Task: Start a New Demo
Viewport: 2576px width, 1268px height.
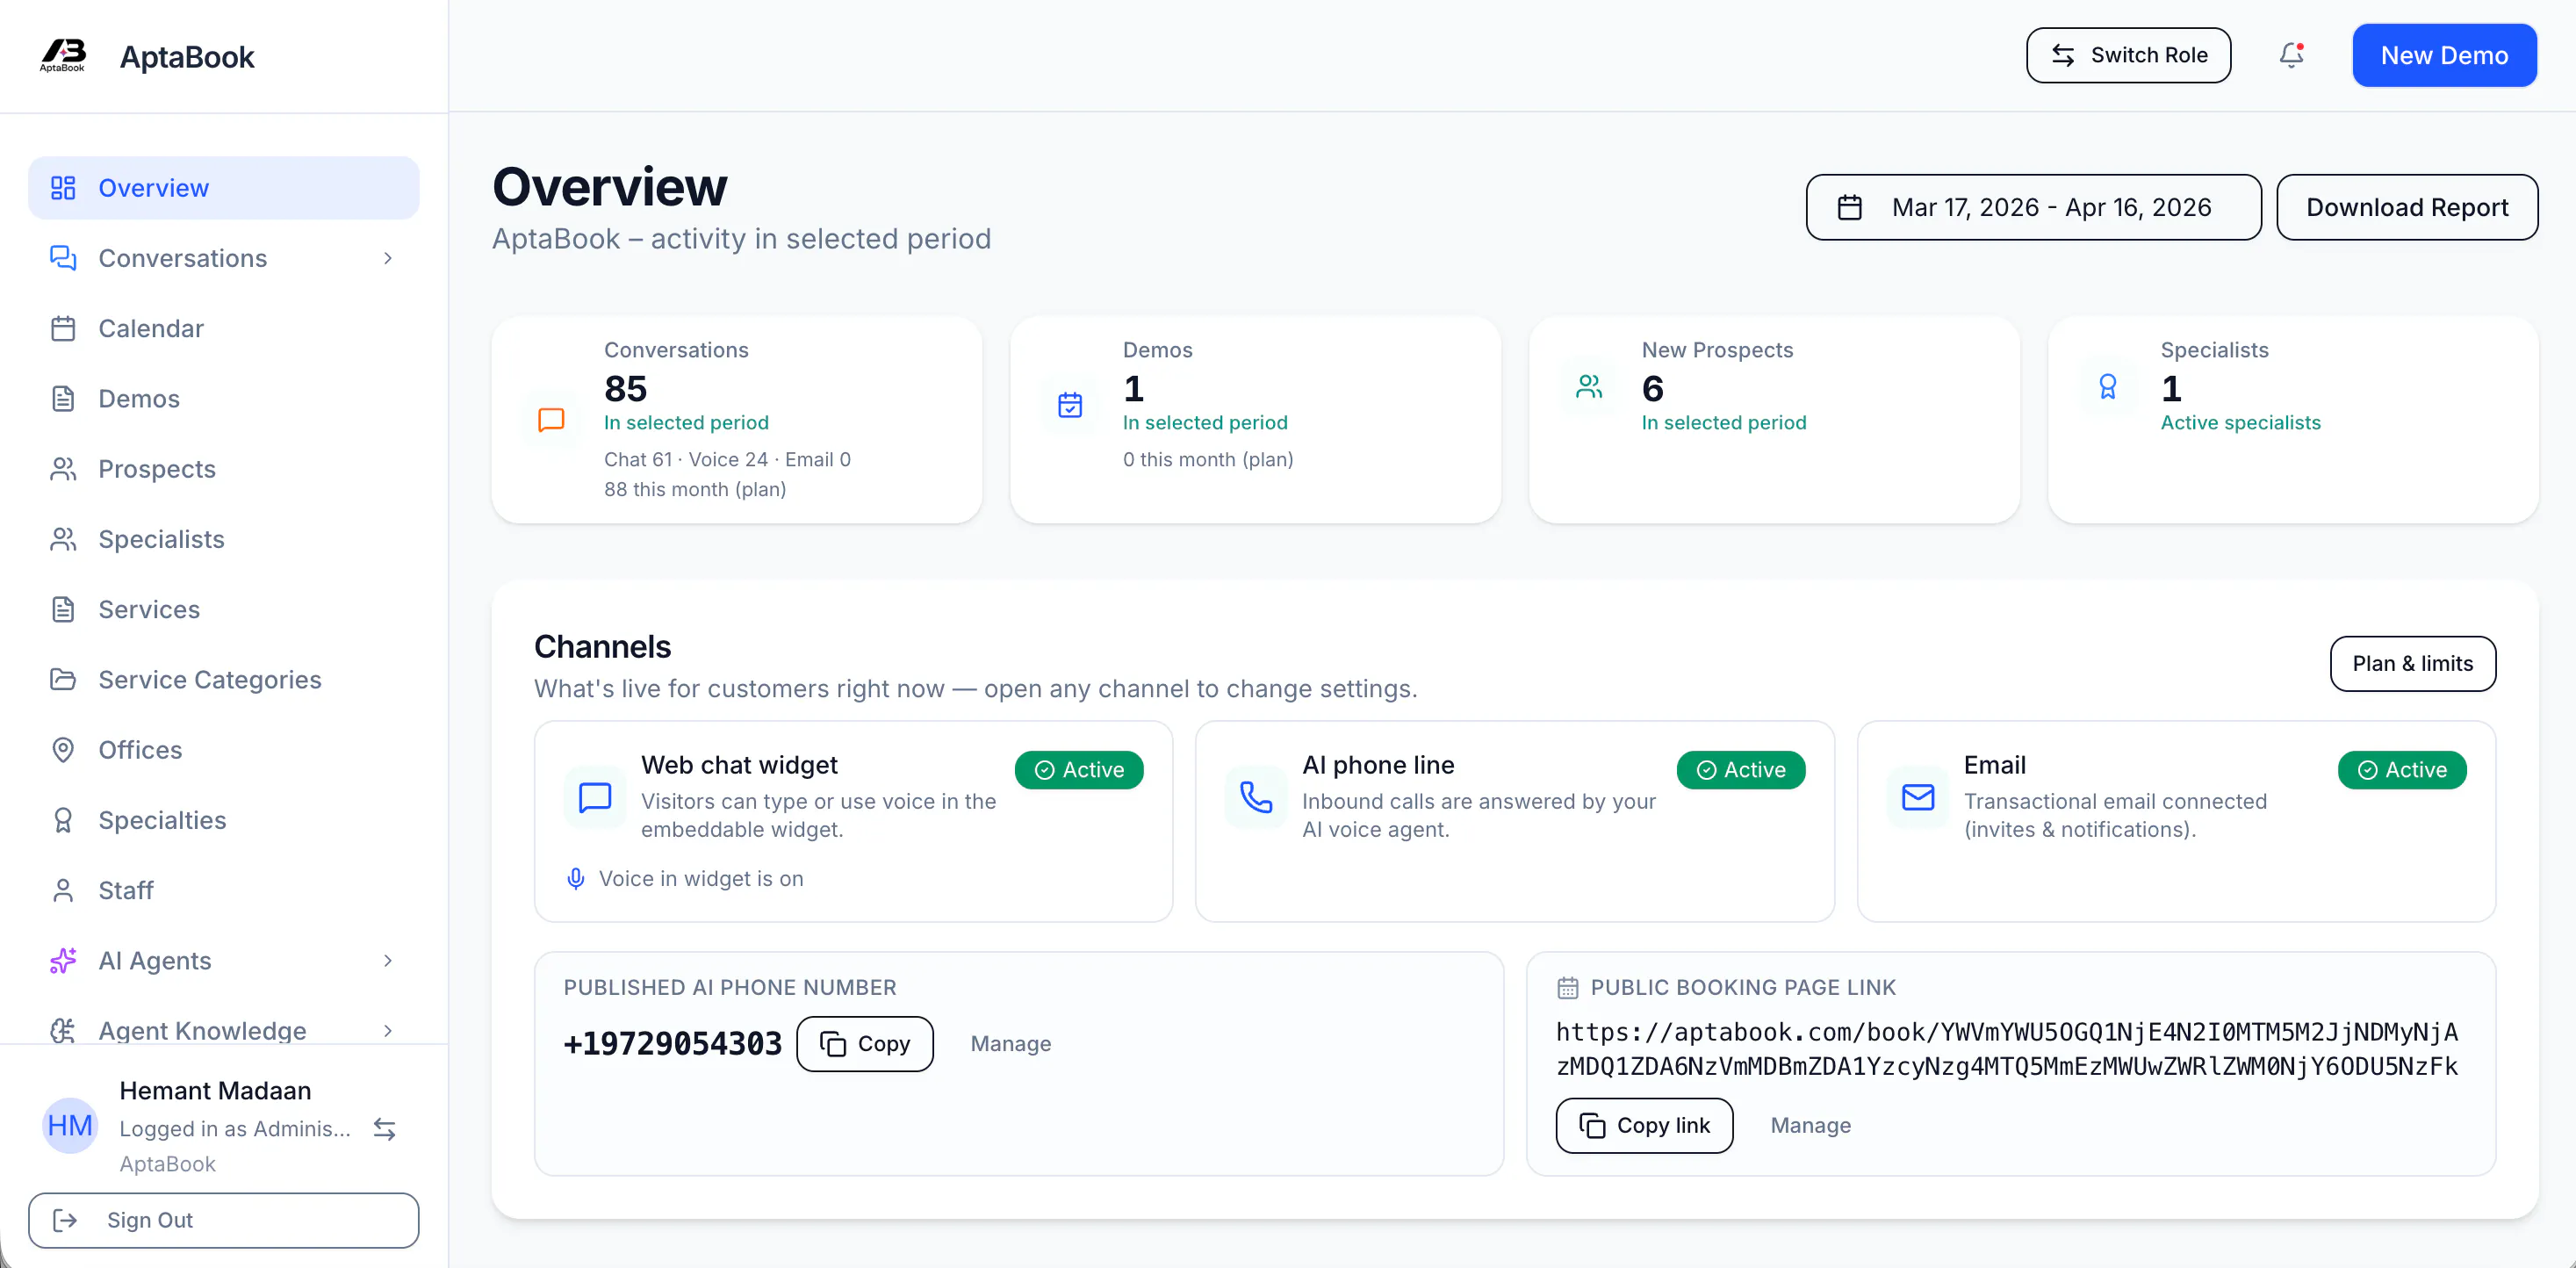Action: (x=2444, y=55)
